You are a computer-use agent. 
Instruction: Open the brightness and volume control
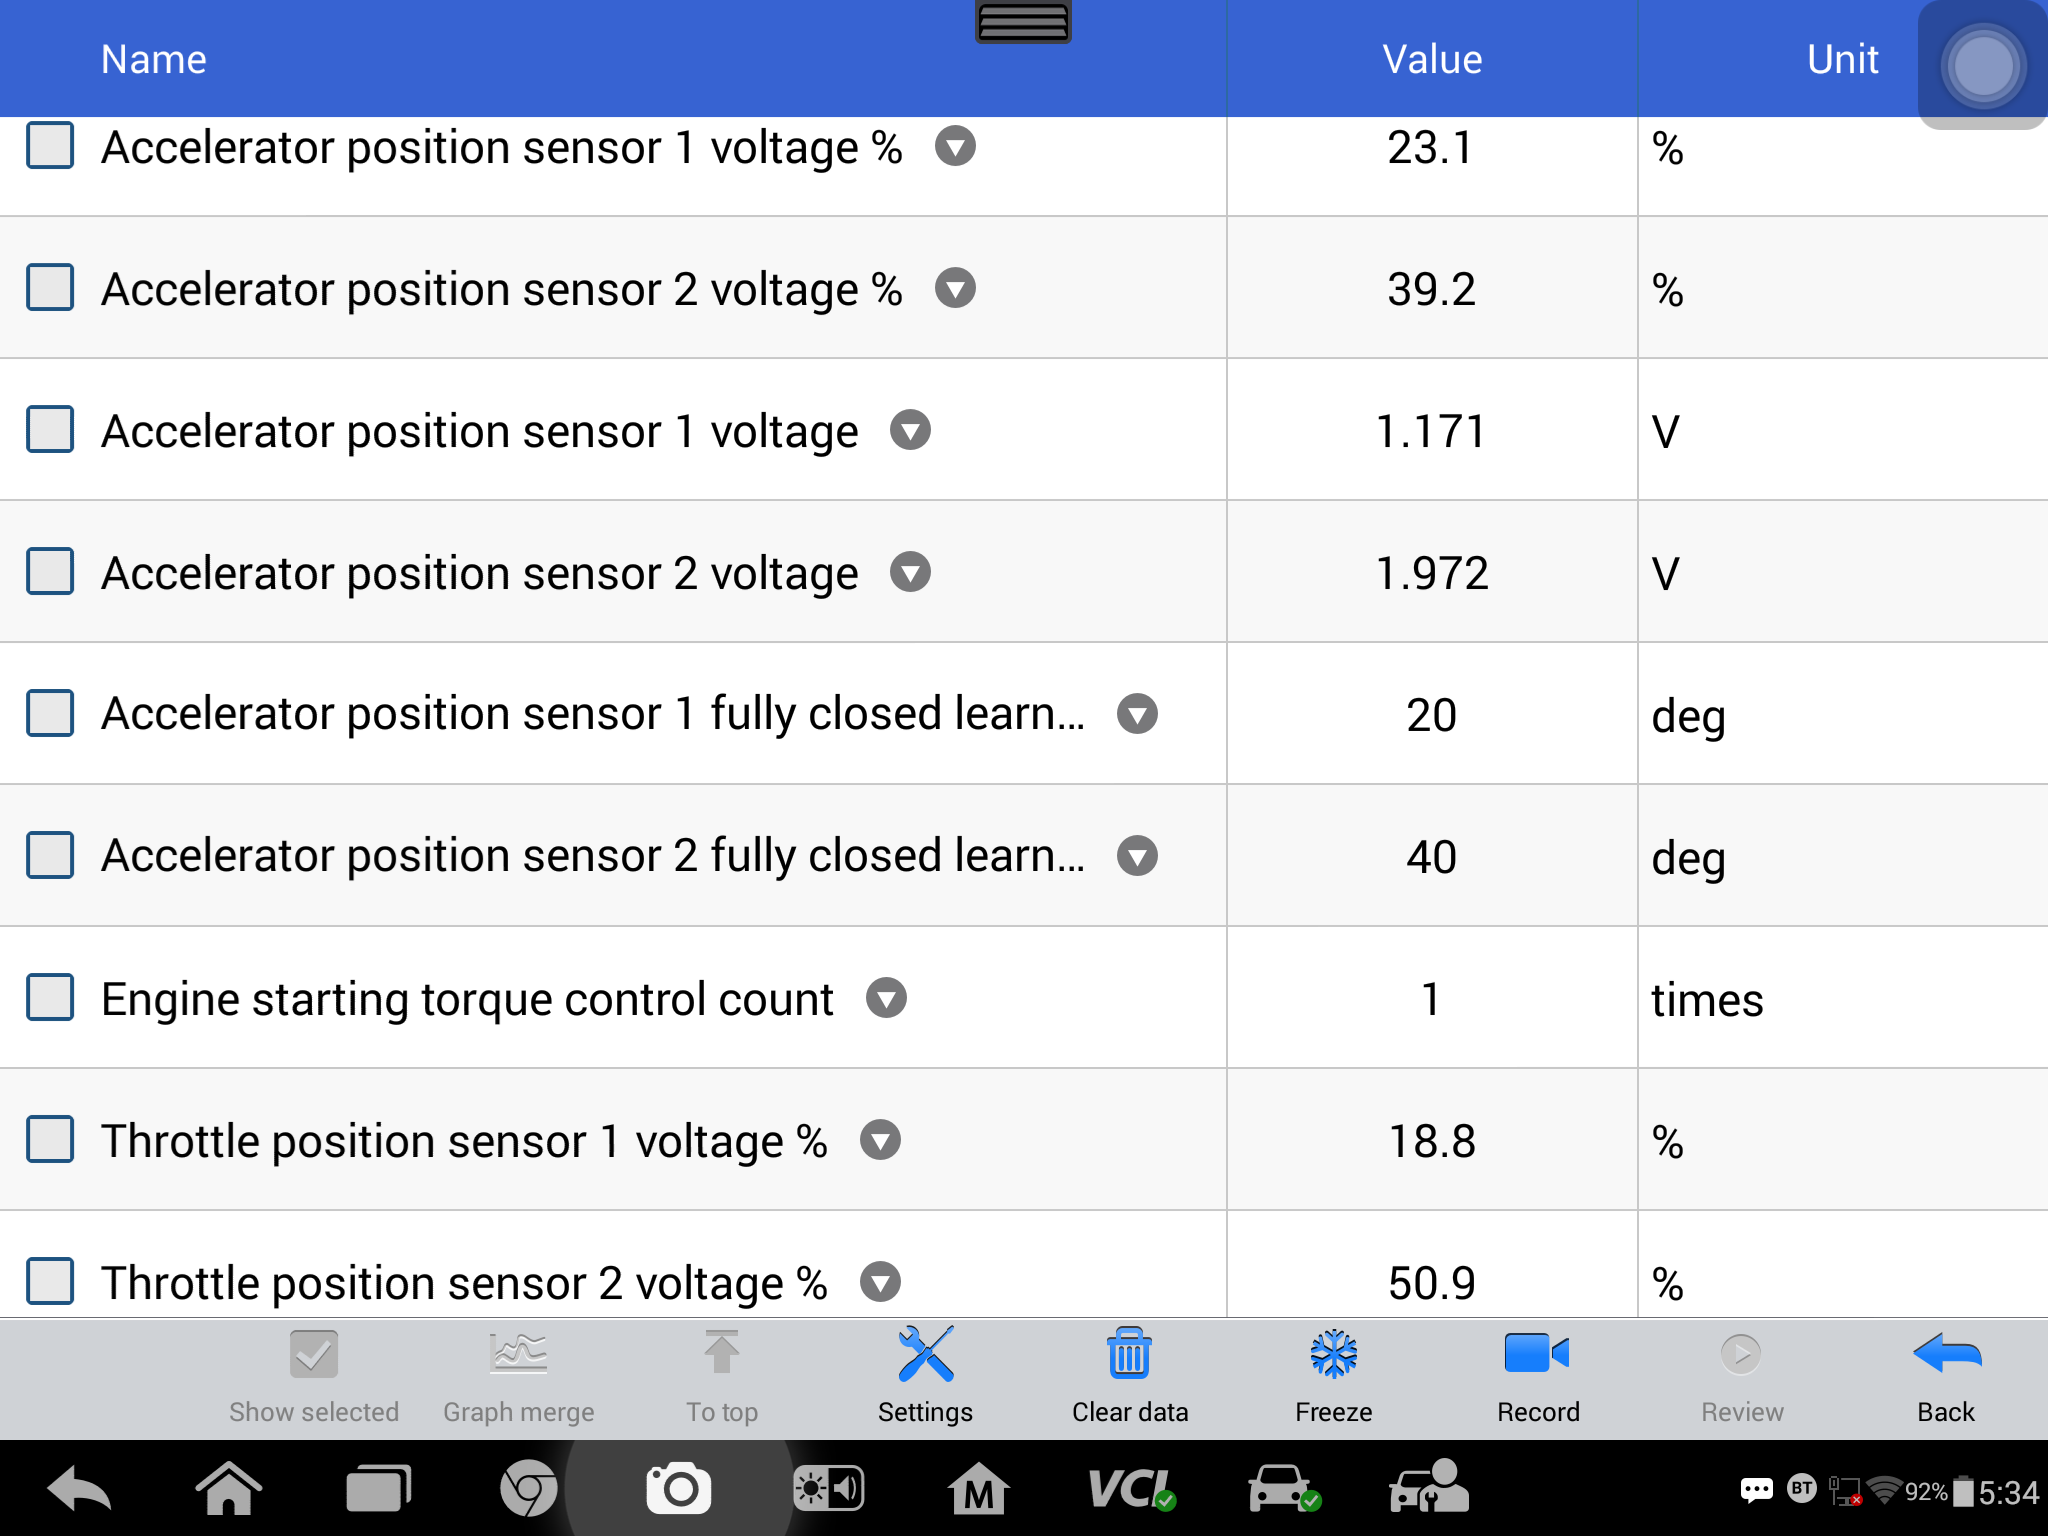828,1489
